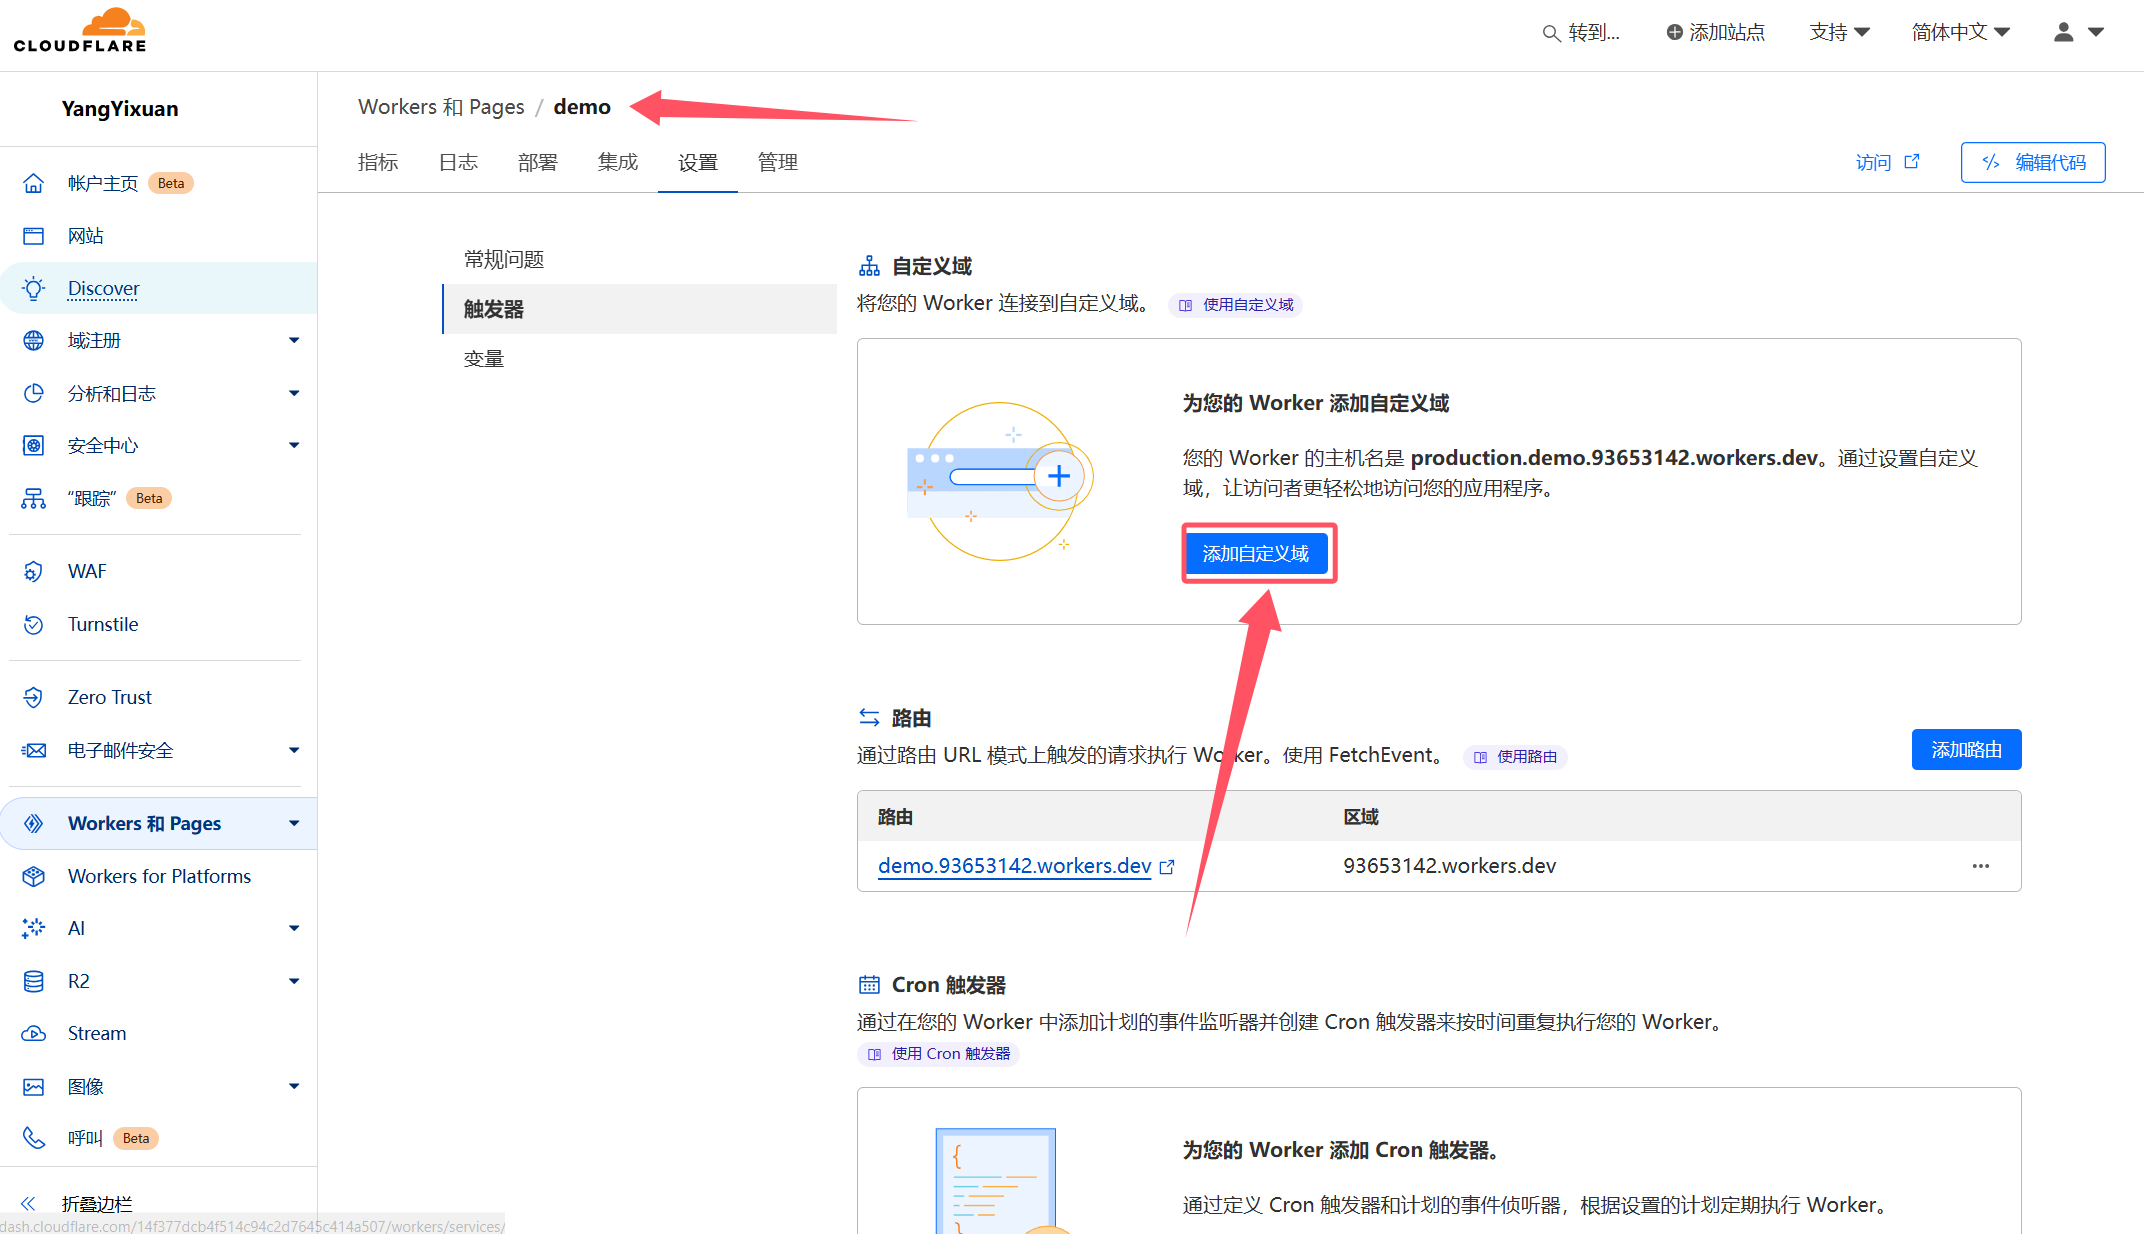
Task: Select 变量 in settings menu
Action: tap(640, 359)
